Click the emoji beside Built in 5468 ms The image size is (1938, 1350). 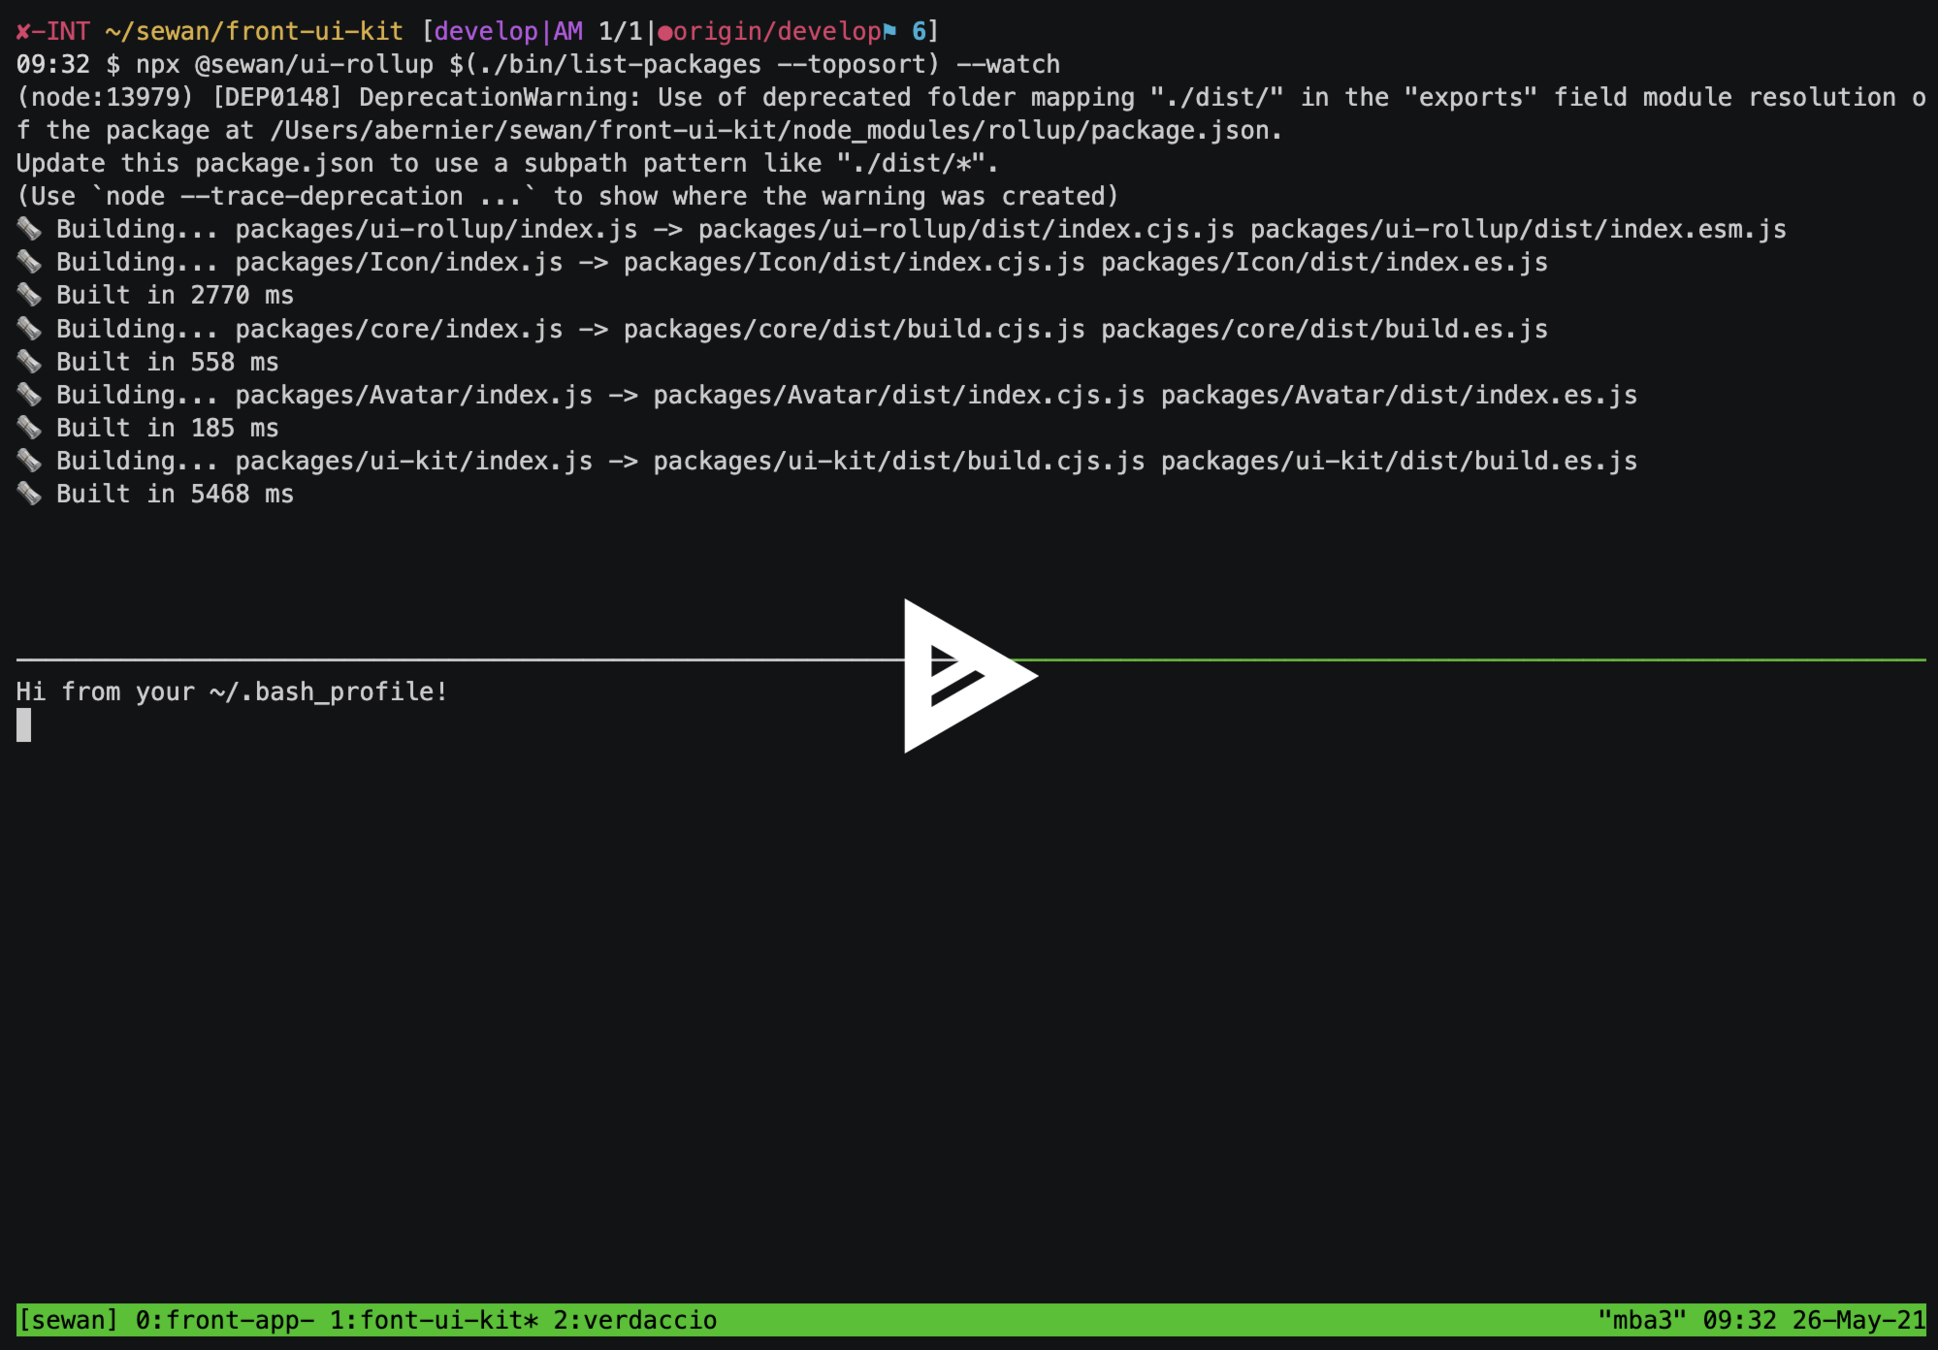(29, 494)
